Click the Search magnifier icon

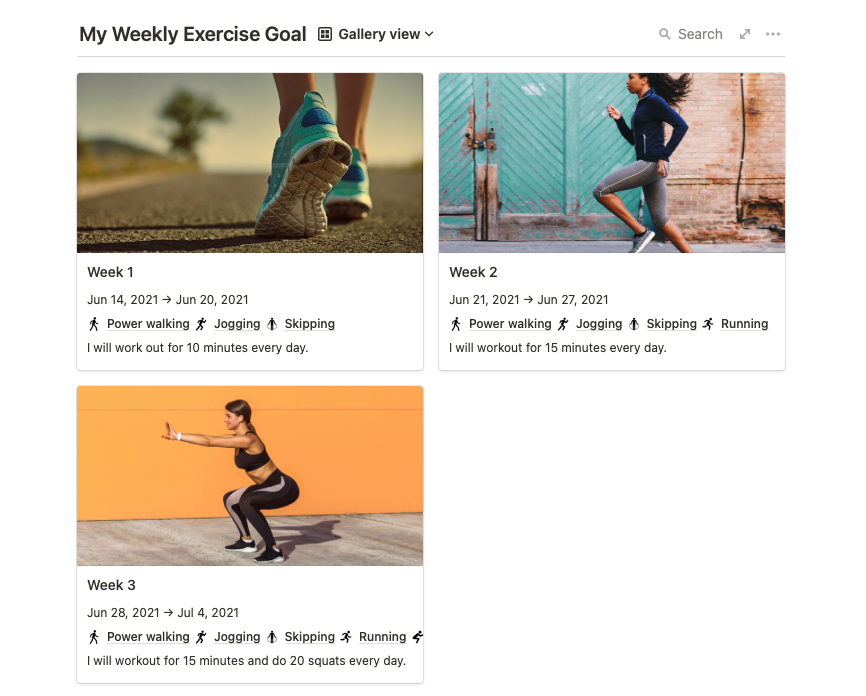click(x=665, y=34)
